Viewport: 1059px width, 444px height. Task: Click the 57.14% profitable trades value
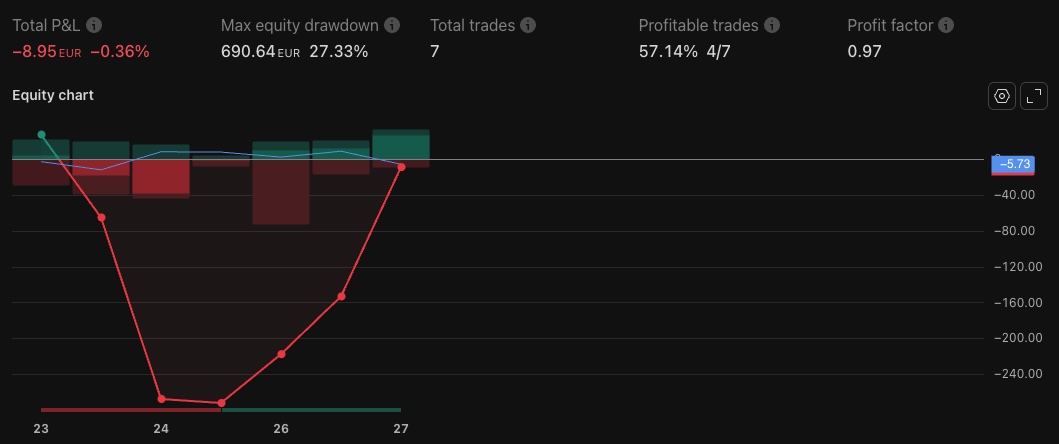point(668,51)
